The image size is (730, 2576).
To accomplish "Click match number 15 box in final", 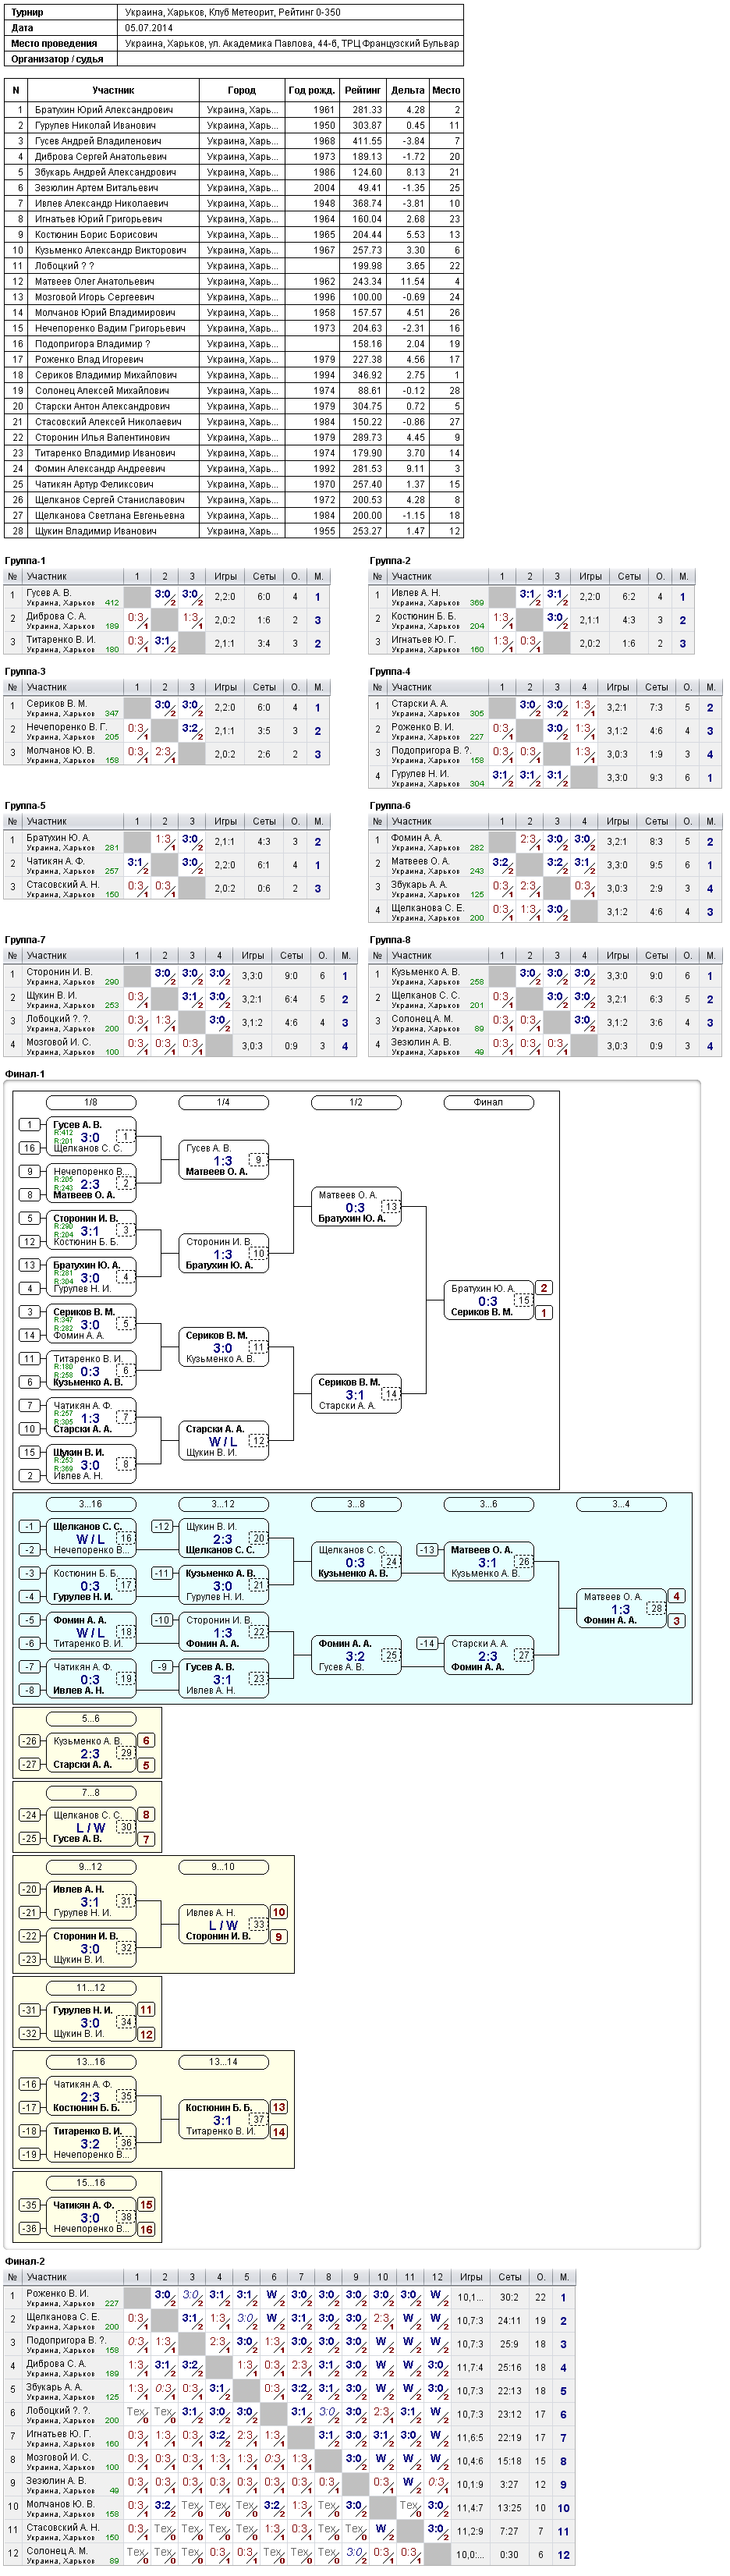I will [x=523, y=1300].
